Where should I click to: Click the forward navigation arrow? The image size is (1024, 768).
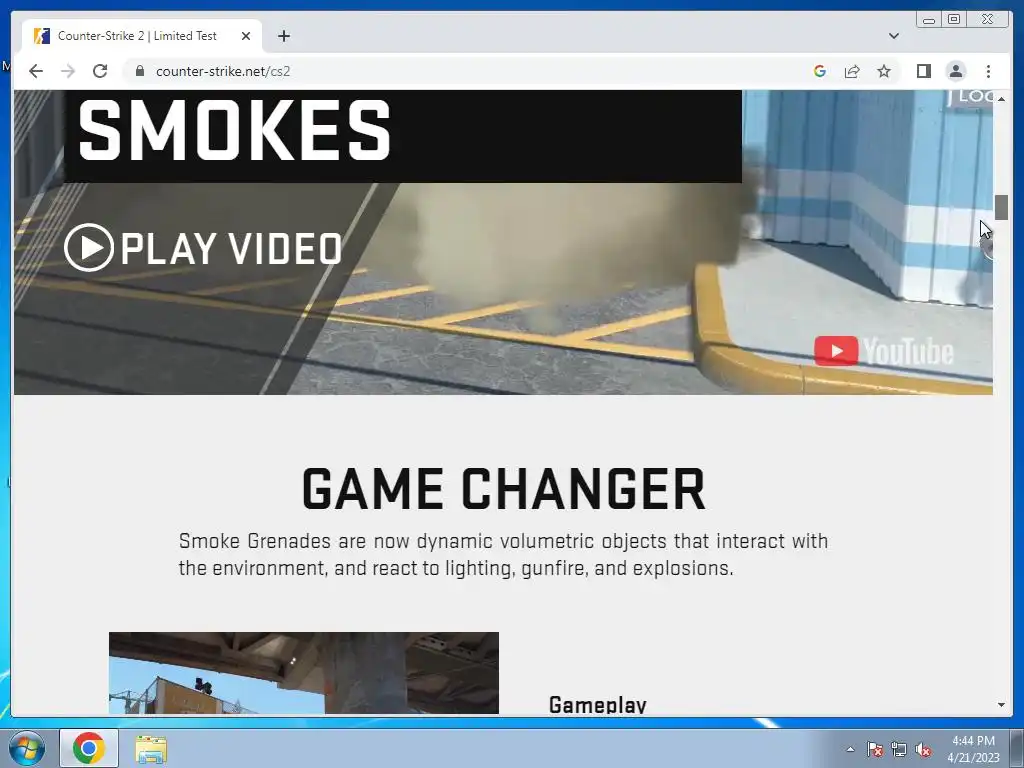click(x=68, y=71)
